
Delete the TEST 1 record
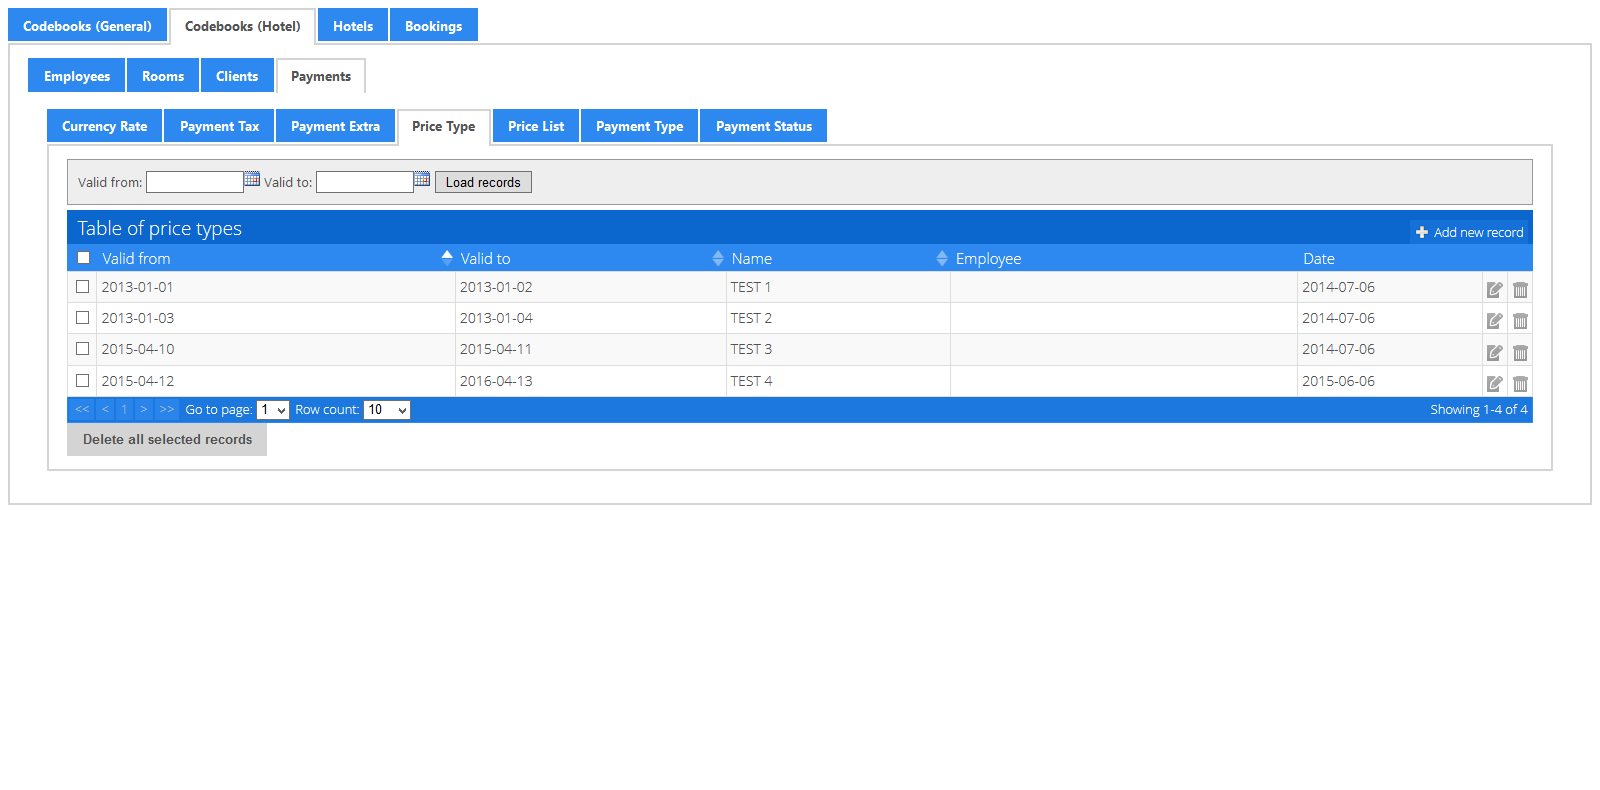click(x=1520, y=290)
